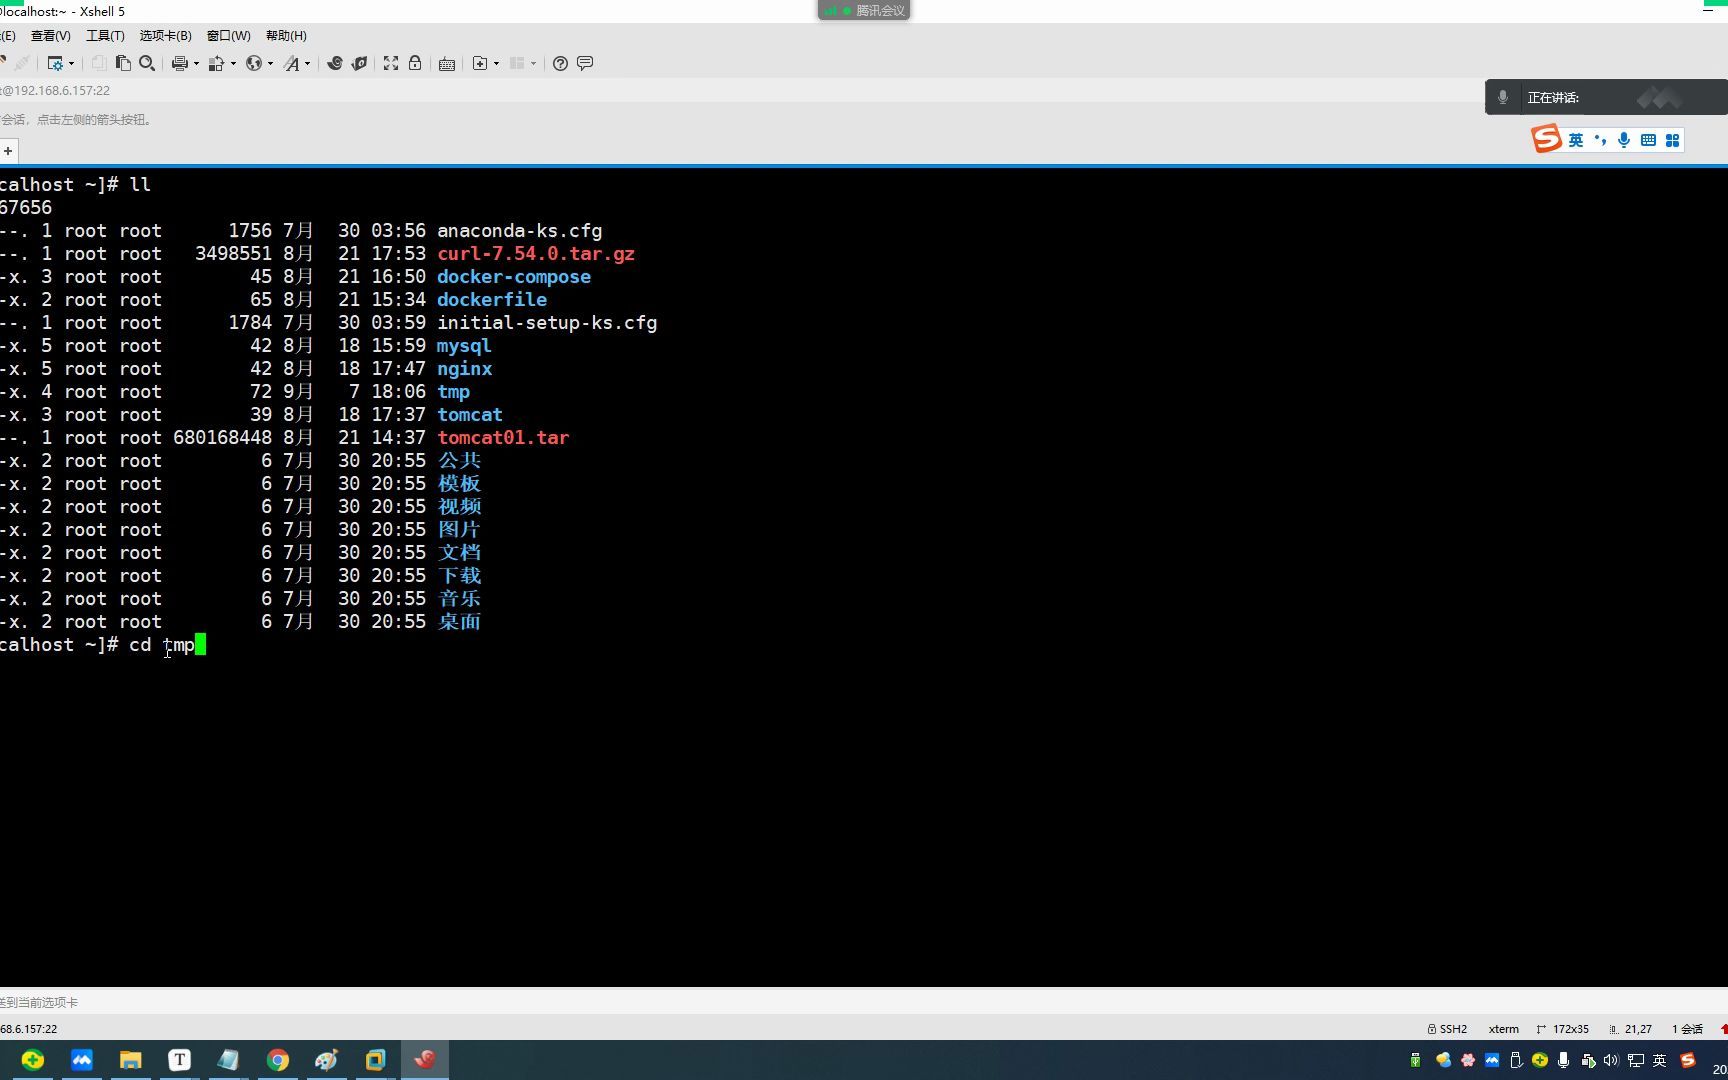1728x1080 pixels.
Task: Mute microphone in Tencent Meeting speaking bar
Action: (1502, 98)
